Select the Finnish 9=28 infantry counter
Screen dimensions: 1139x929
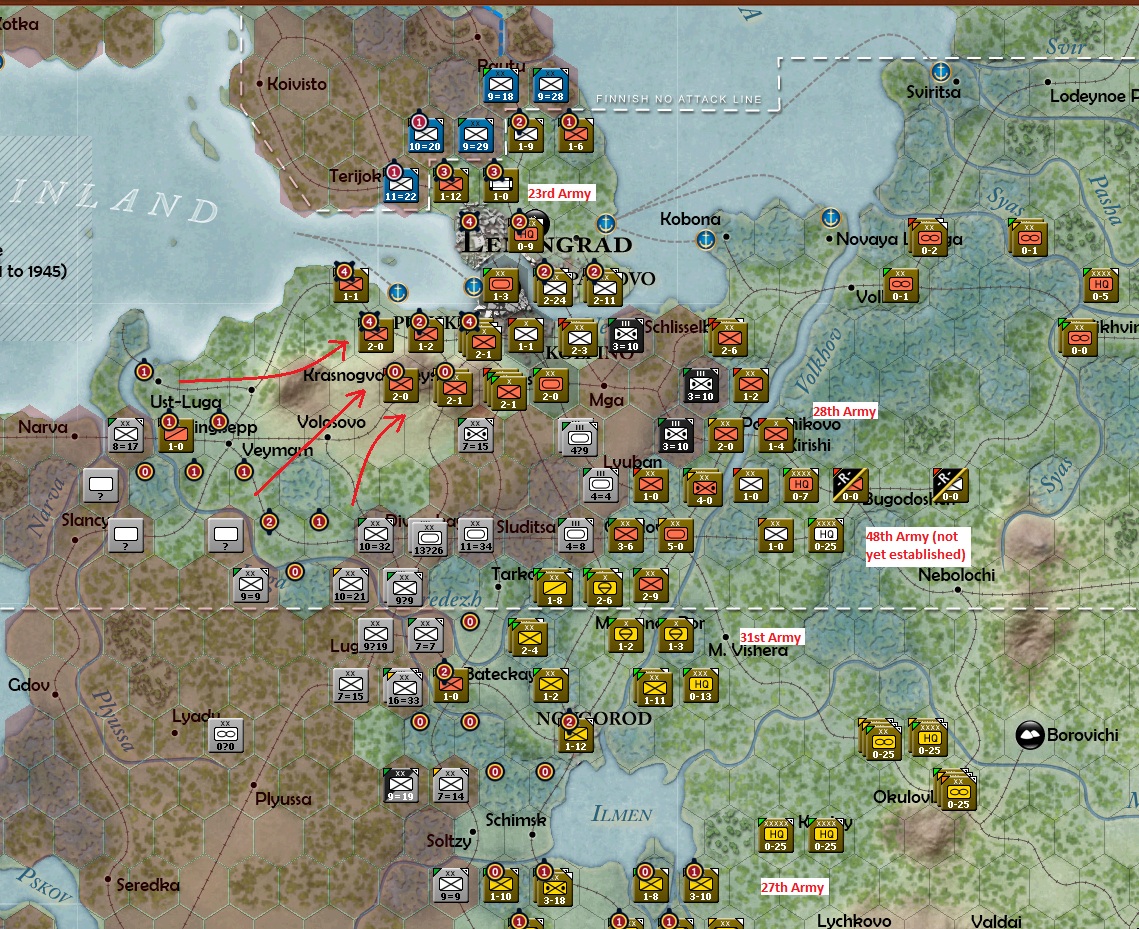[x=550, y=86]
